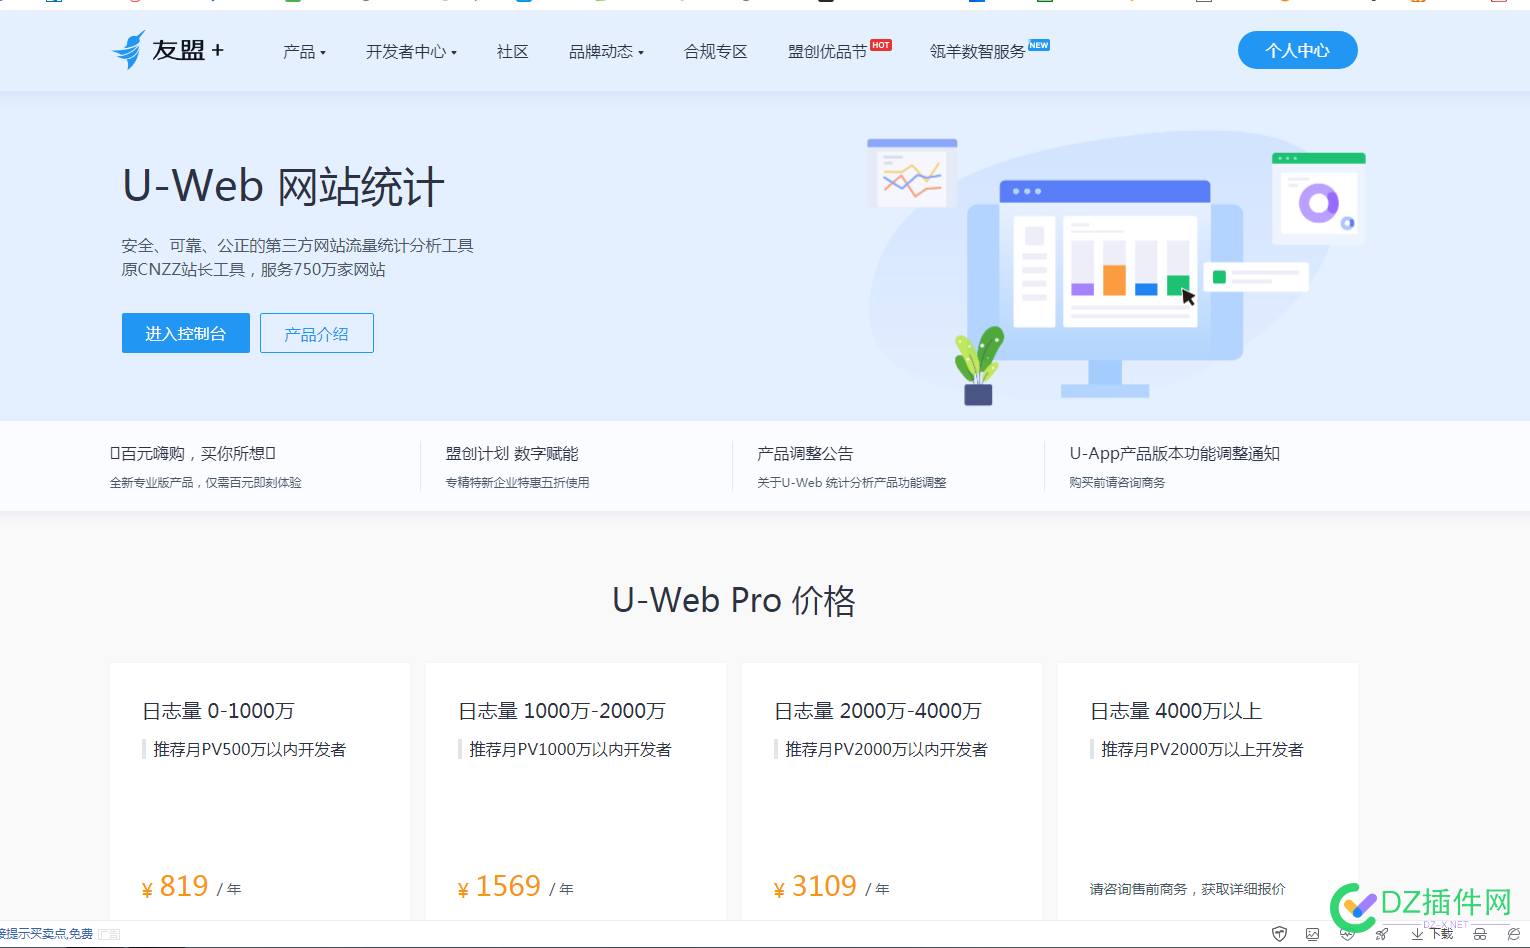
Task: Select the 日志量 1000万-2000万 pricing card title
Action: tap(562, 711)
